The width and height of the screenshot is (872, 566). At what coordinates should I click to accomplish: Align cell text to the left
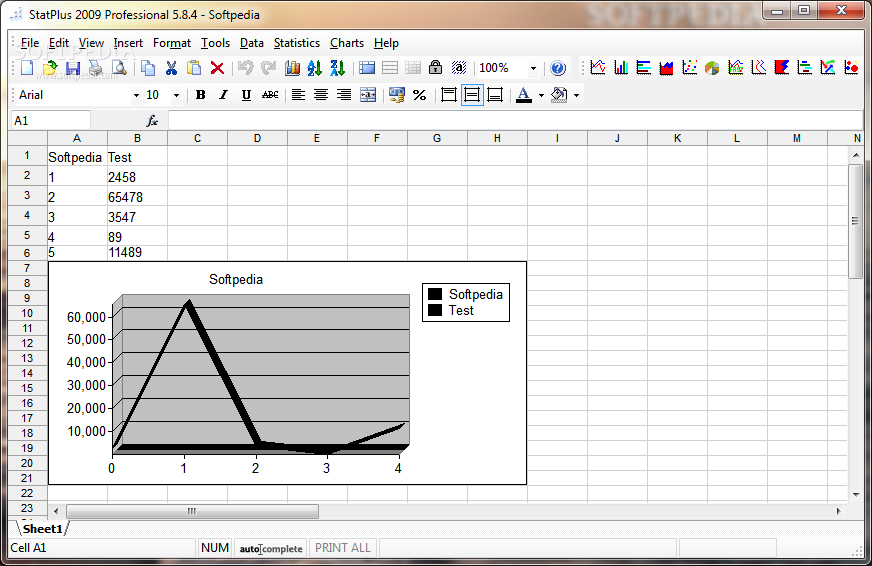(x=298, y=95)
